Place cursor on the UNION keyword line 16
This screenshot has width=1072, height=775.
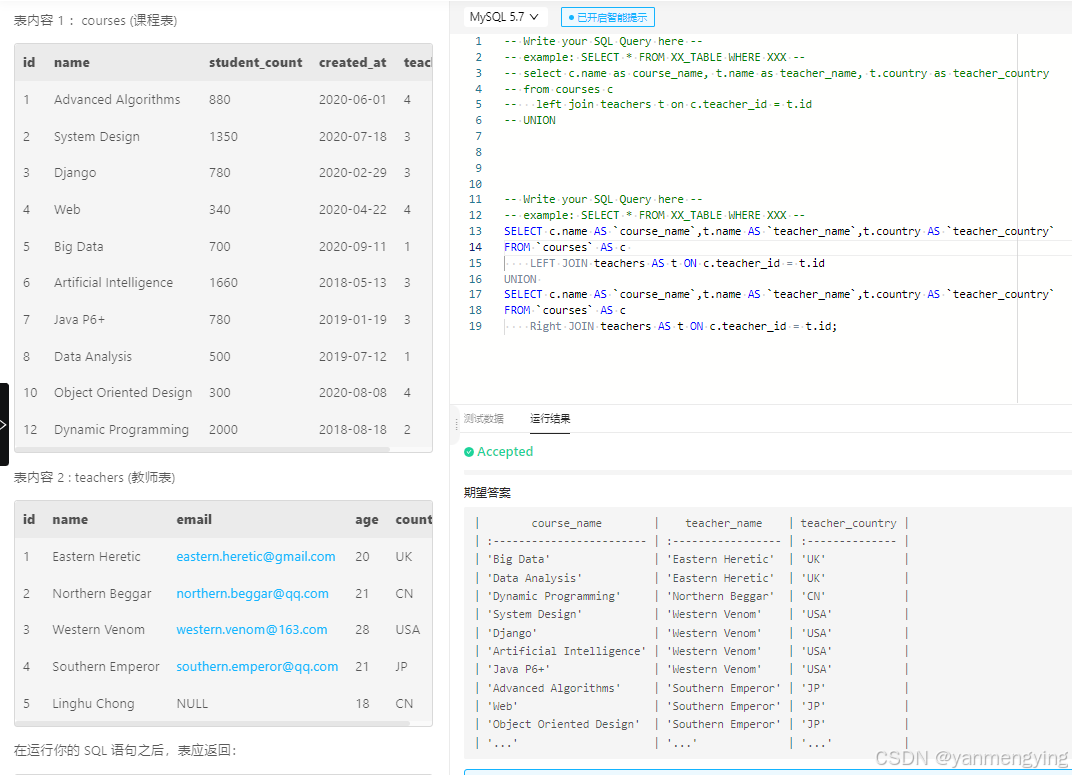tap(520, 279)
